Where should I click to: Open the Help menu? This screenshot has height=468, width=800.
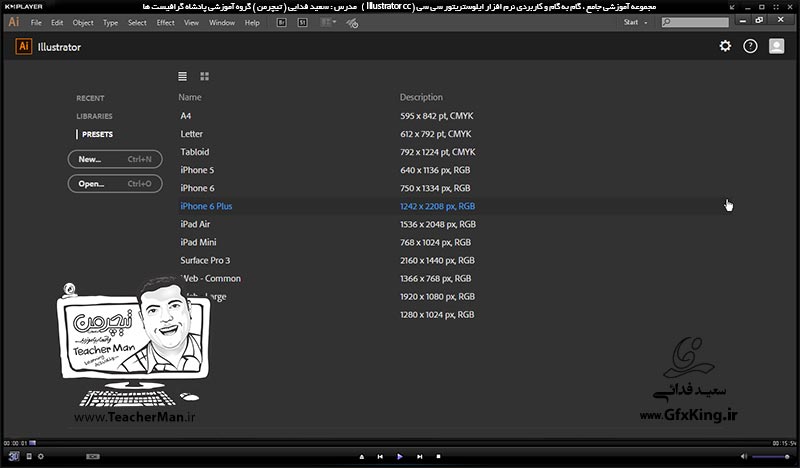(252, 22)
